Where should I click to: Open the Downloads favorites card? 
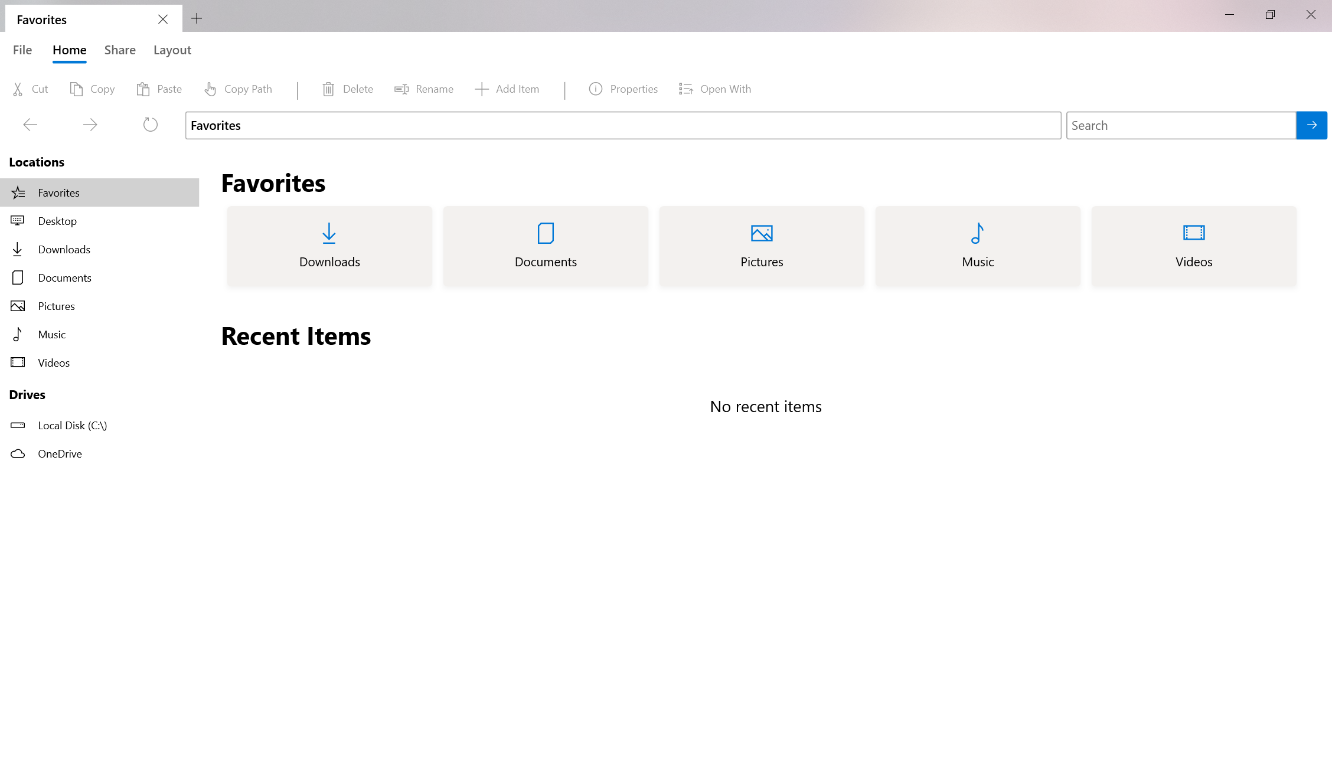click(x=330, y=246)
